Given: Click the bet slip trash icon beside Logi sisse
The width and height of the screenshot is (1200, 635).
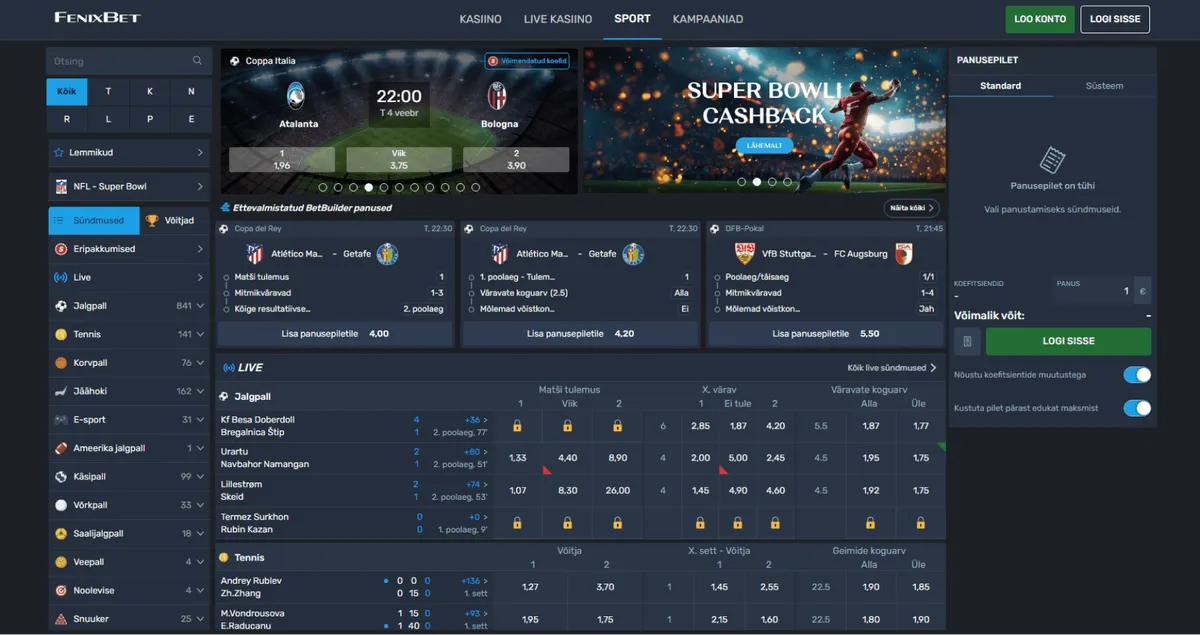Looking at the screenshot, I should point(966,341).
